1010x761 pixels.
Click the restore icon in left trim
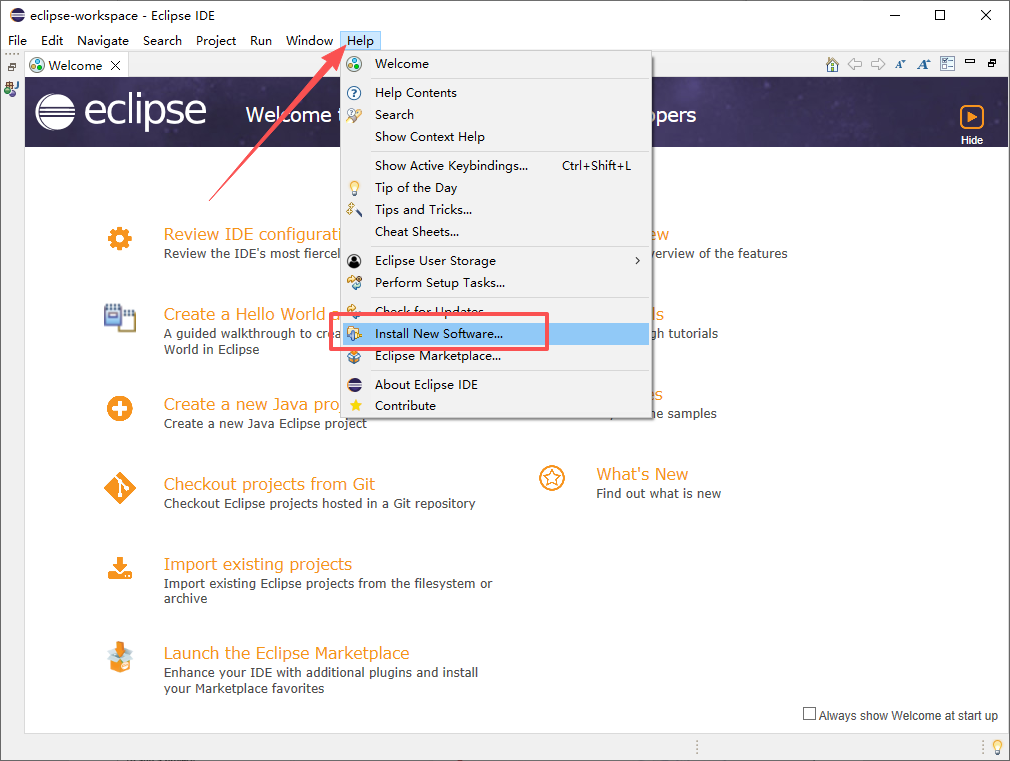[x=12, y=67]
